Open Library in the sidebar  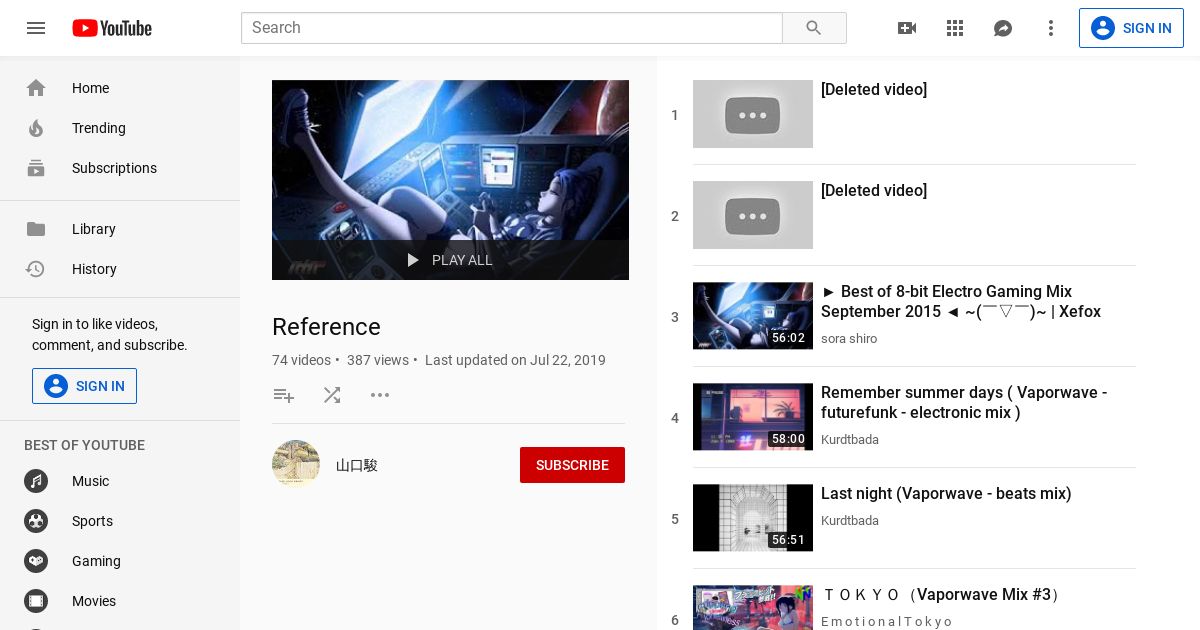tap(120, 229)
